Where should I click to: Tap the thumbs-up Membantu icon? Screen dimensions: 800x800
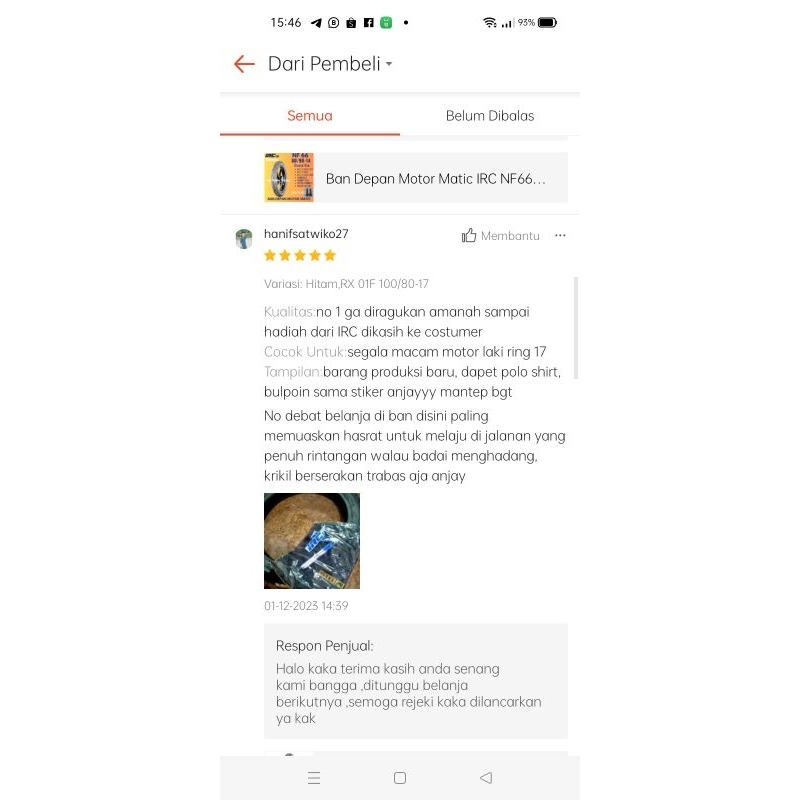(469, 235)
